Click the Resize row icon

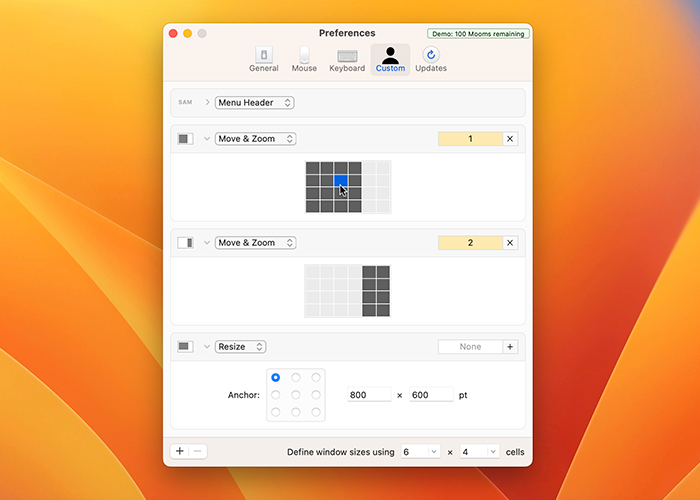click(x=185, y=347)
